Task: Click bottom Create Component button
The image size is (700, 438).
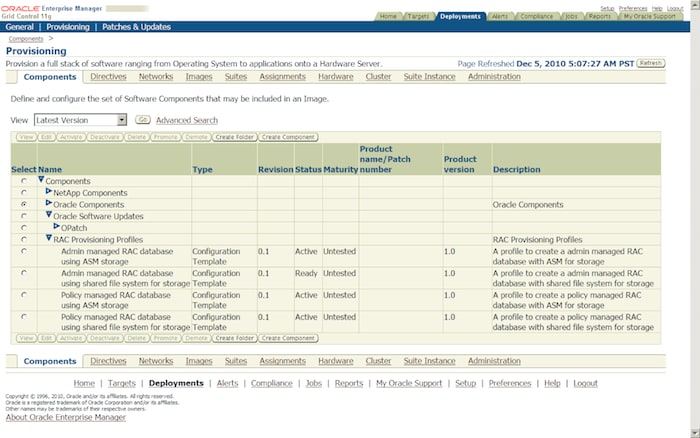Action: click(288, 338)
